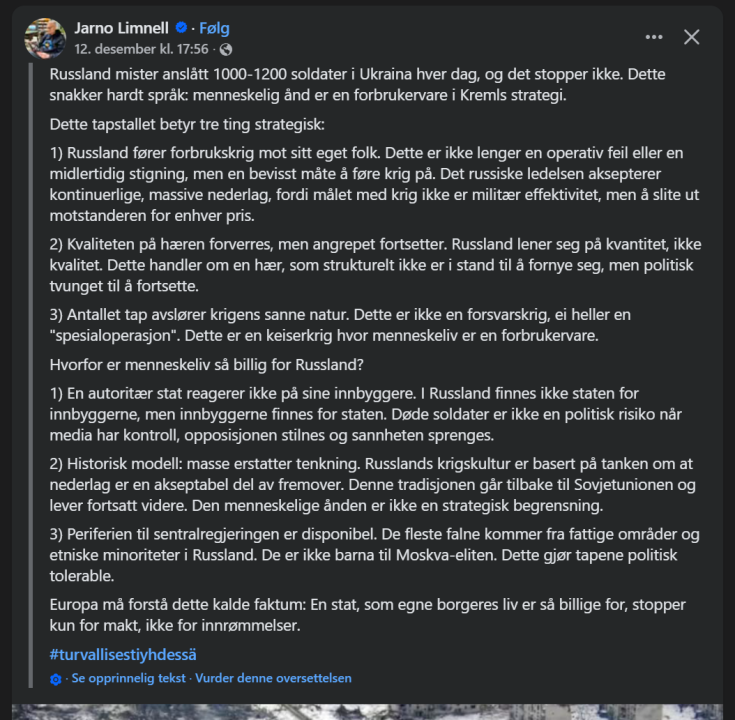735x720 pixels.
Task: Click the paragraph starting 'Russland fører forbrukskrig'
Action: coord(367,183)
